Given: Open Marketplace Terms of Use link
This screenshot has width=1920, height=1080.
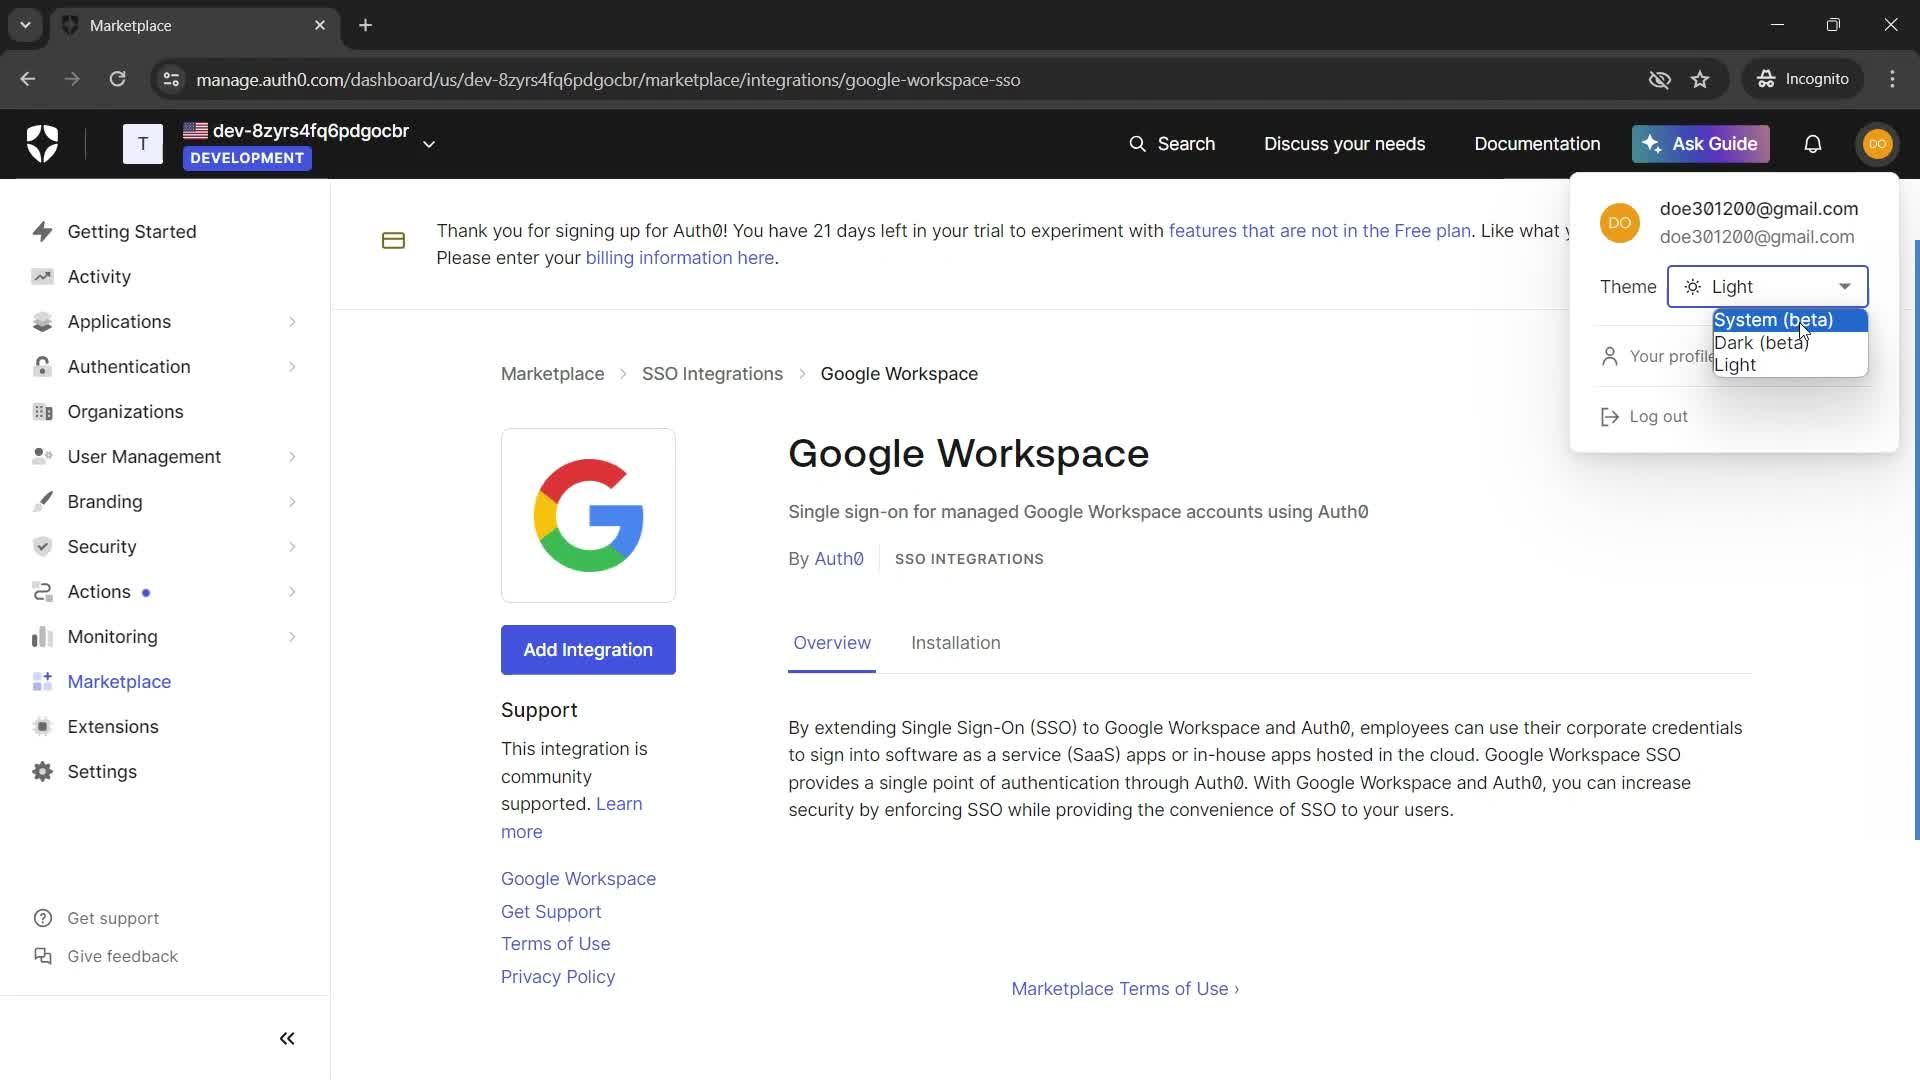Looking at the screenshot, I should tap(1125, 989).
